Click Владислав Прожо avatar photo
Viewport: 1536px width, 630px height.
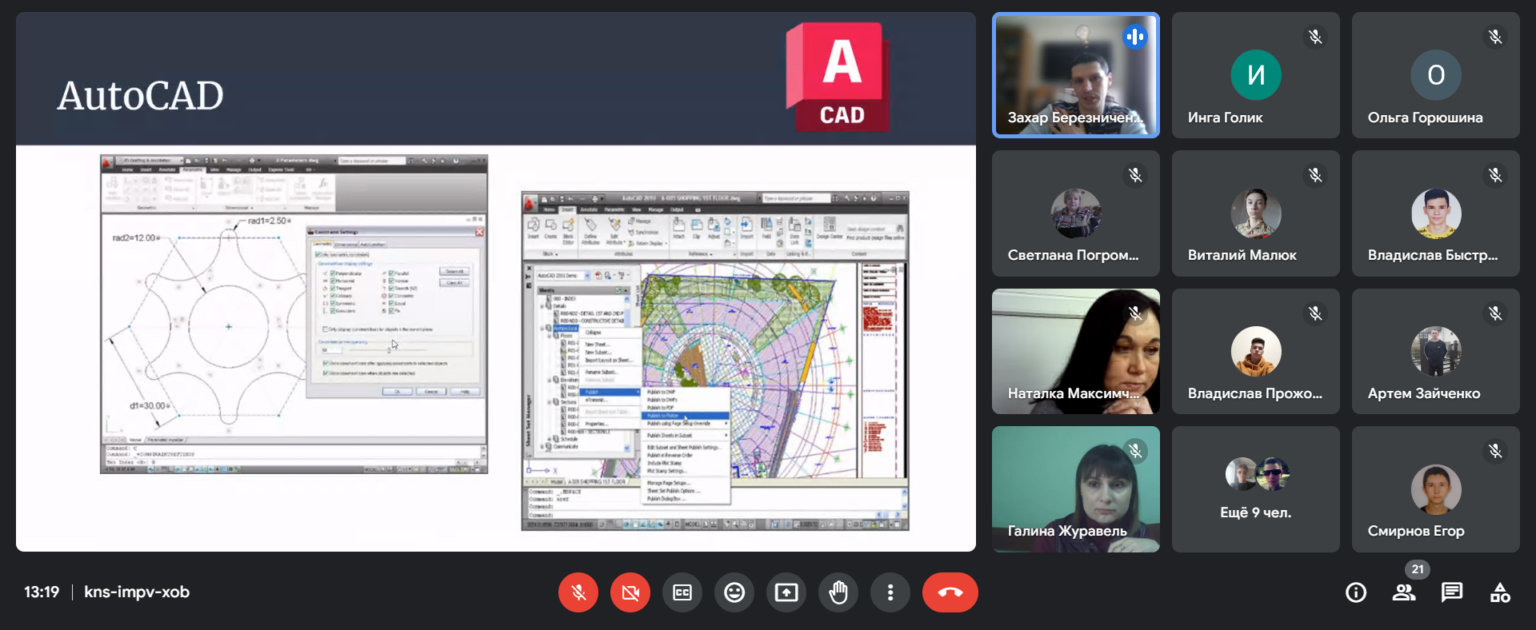tap(1256, 351)
